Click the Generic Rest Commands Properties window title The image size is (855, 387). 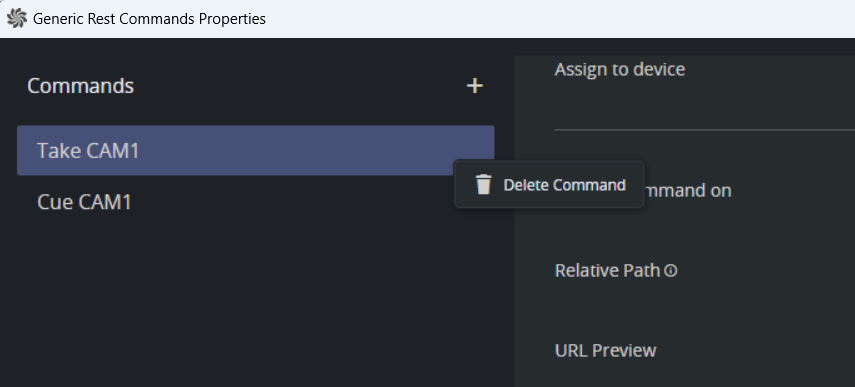(x=149, y=19)
